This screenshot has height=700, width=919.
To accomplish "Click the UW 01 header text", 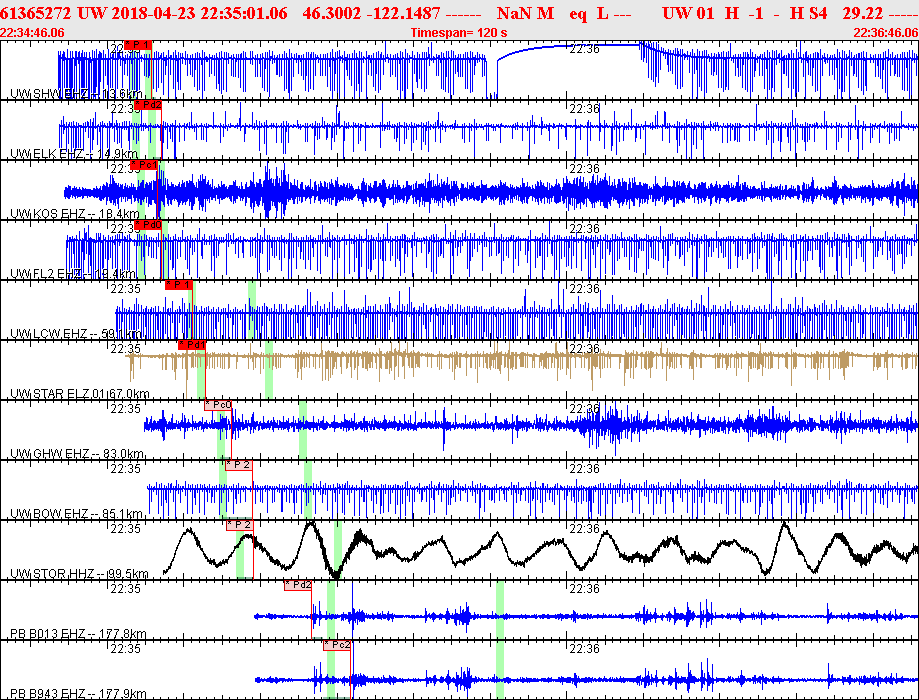I will pos(687,13).
